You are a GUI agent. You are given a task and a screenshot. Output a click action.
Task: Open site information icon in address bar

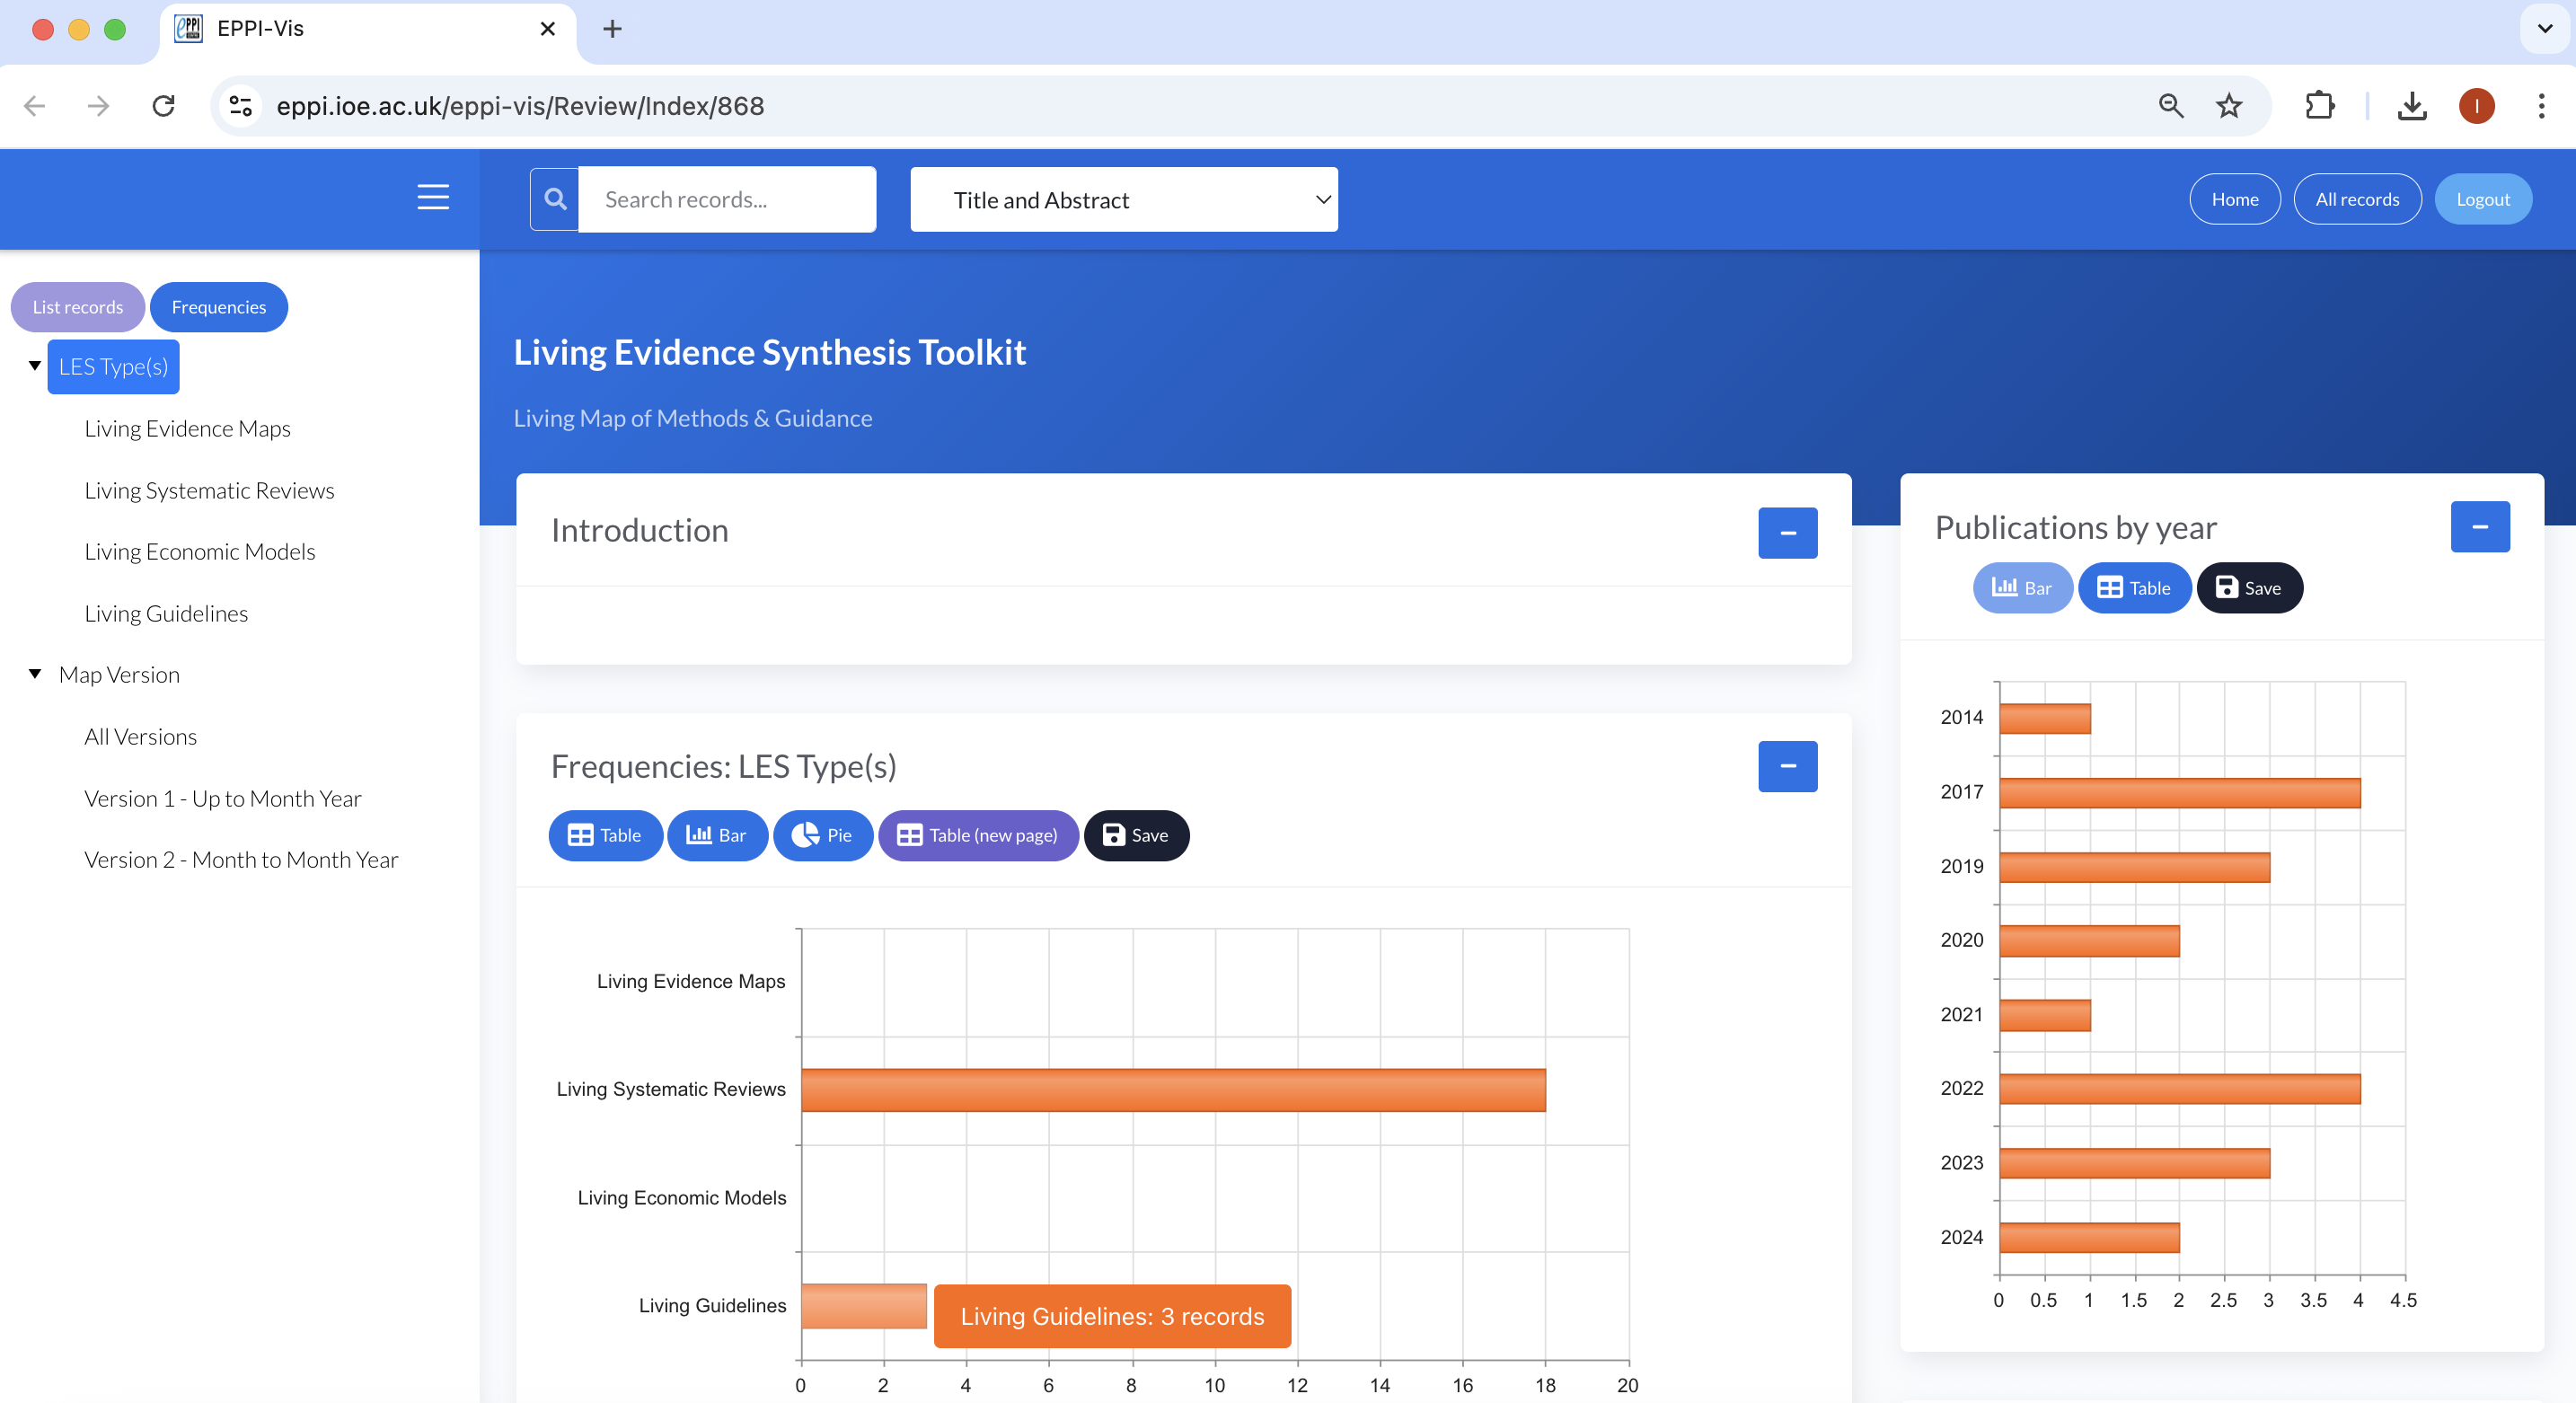point(241,106)
